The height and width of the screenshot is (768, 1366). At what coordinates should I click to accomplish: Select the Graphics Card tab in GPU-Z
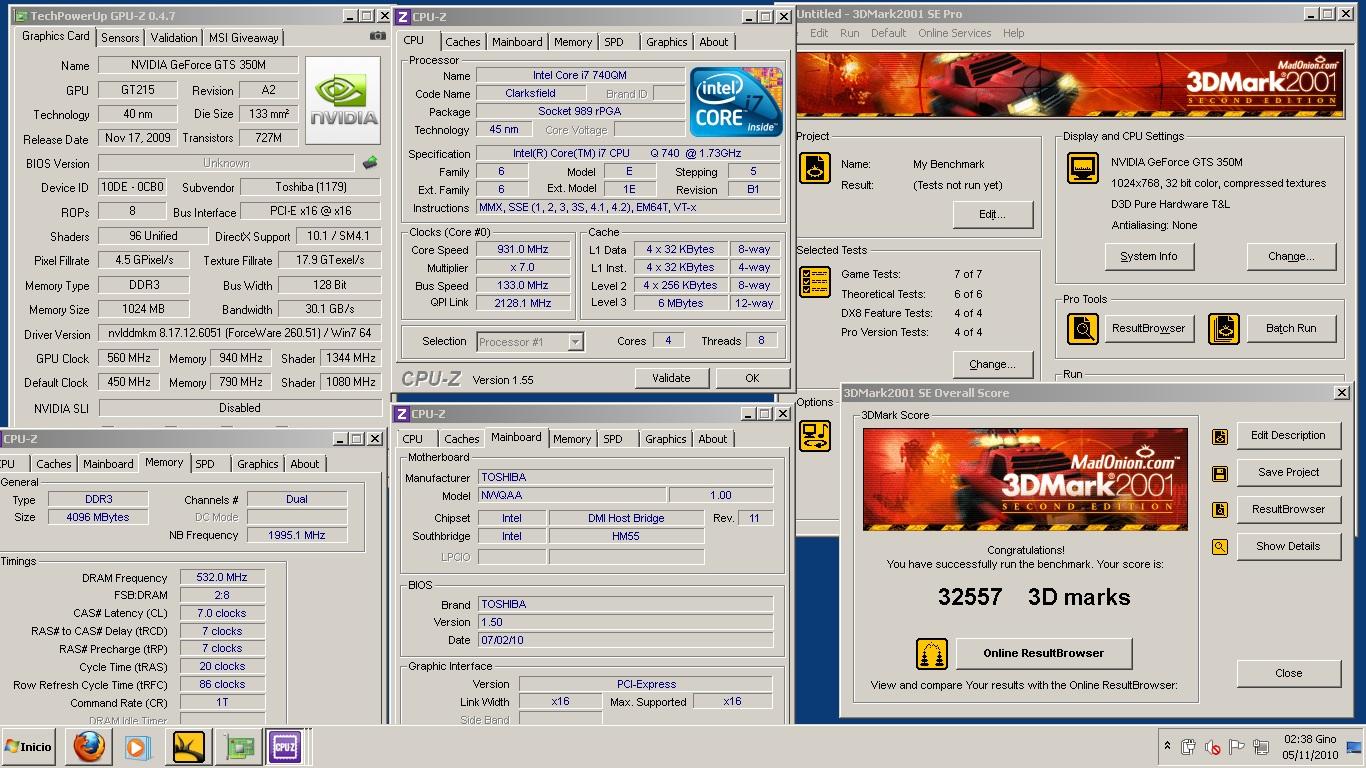tap(56, 36)
